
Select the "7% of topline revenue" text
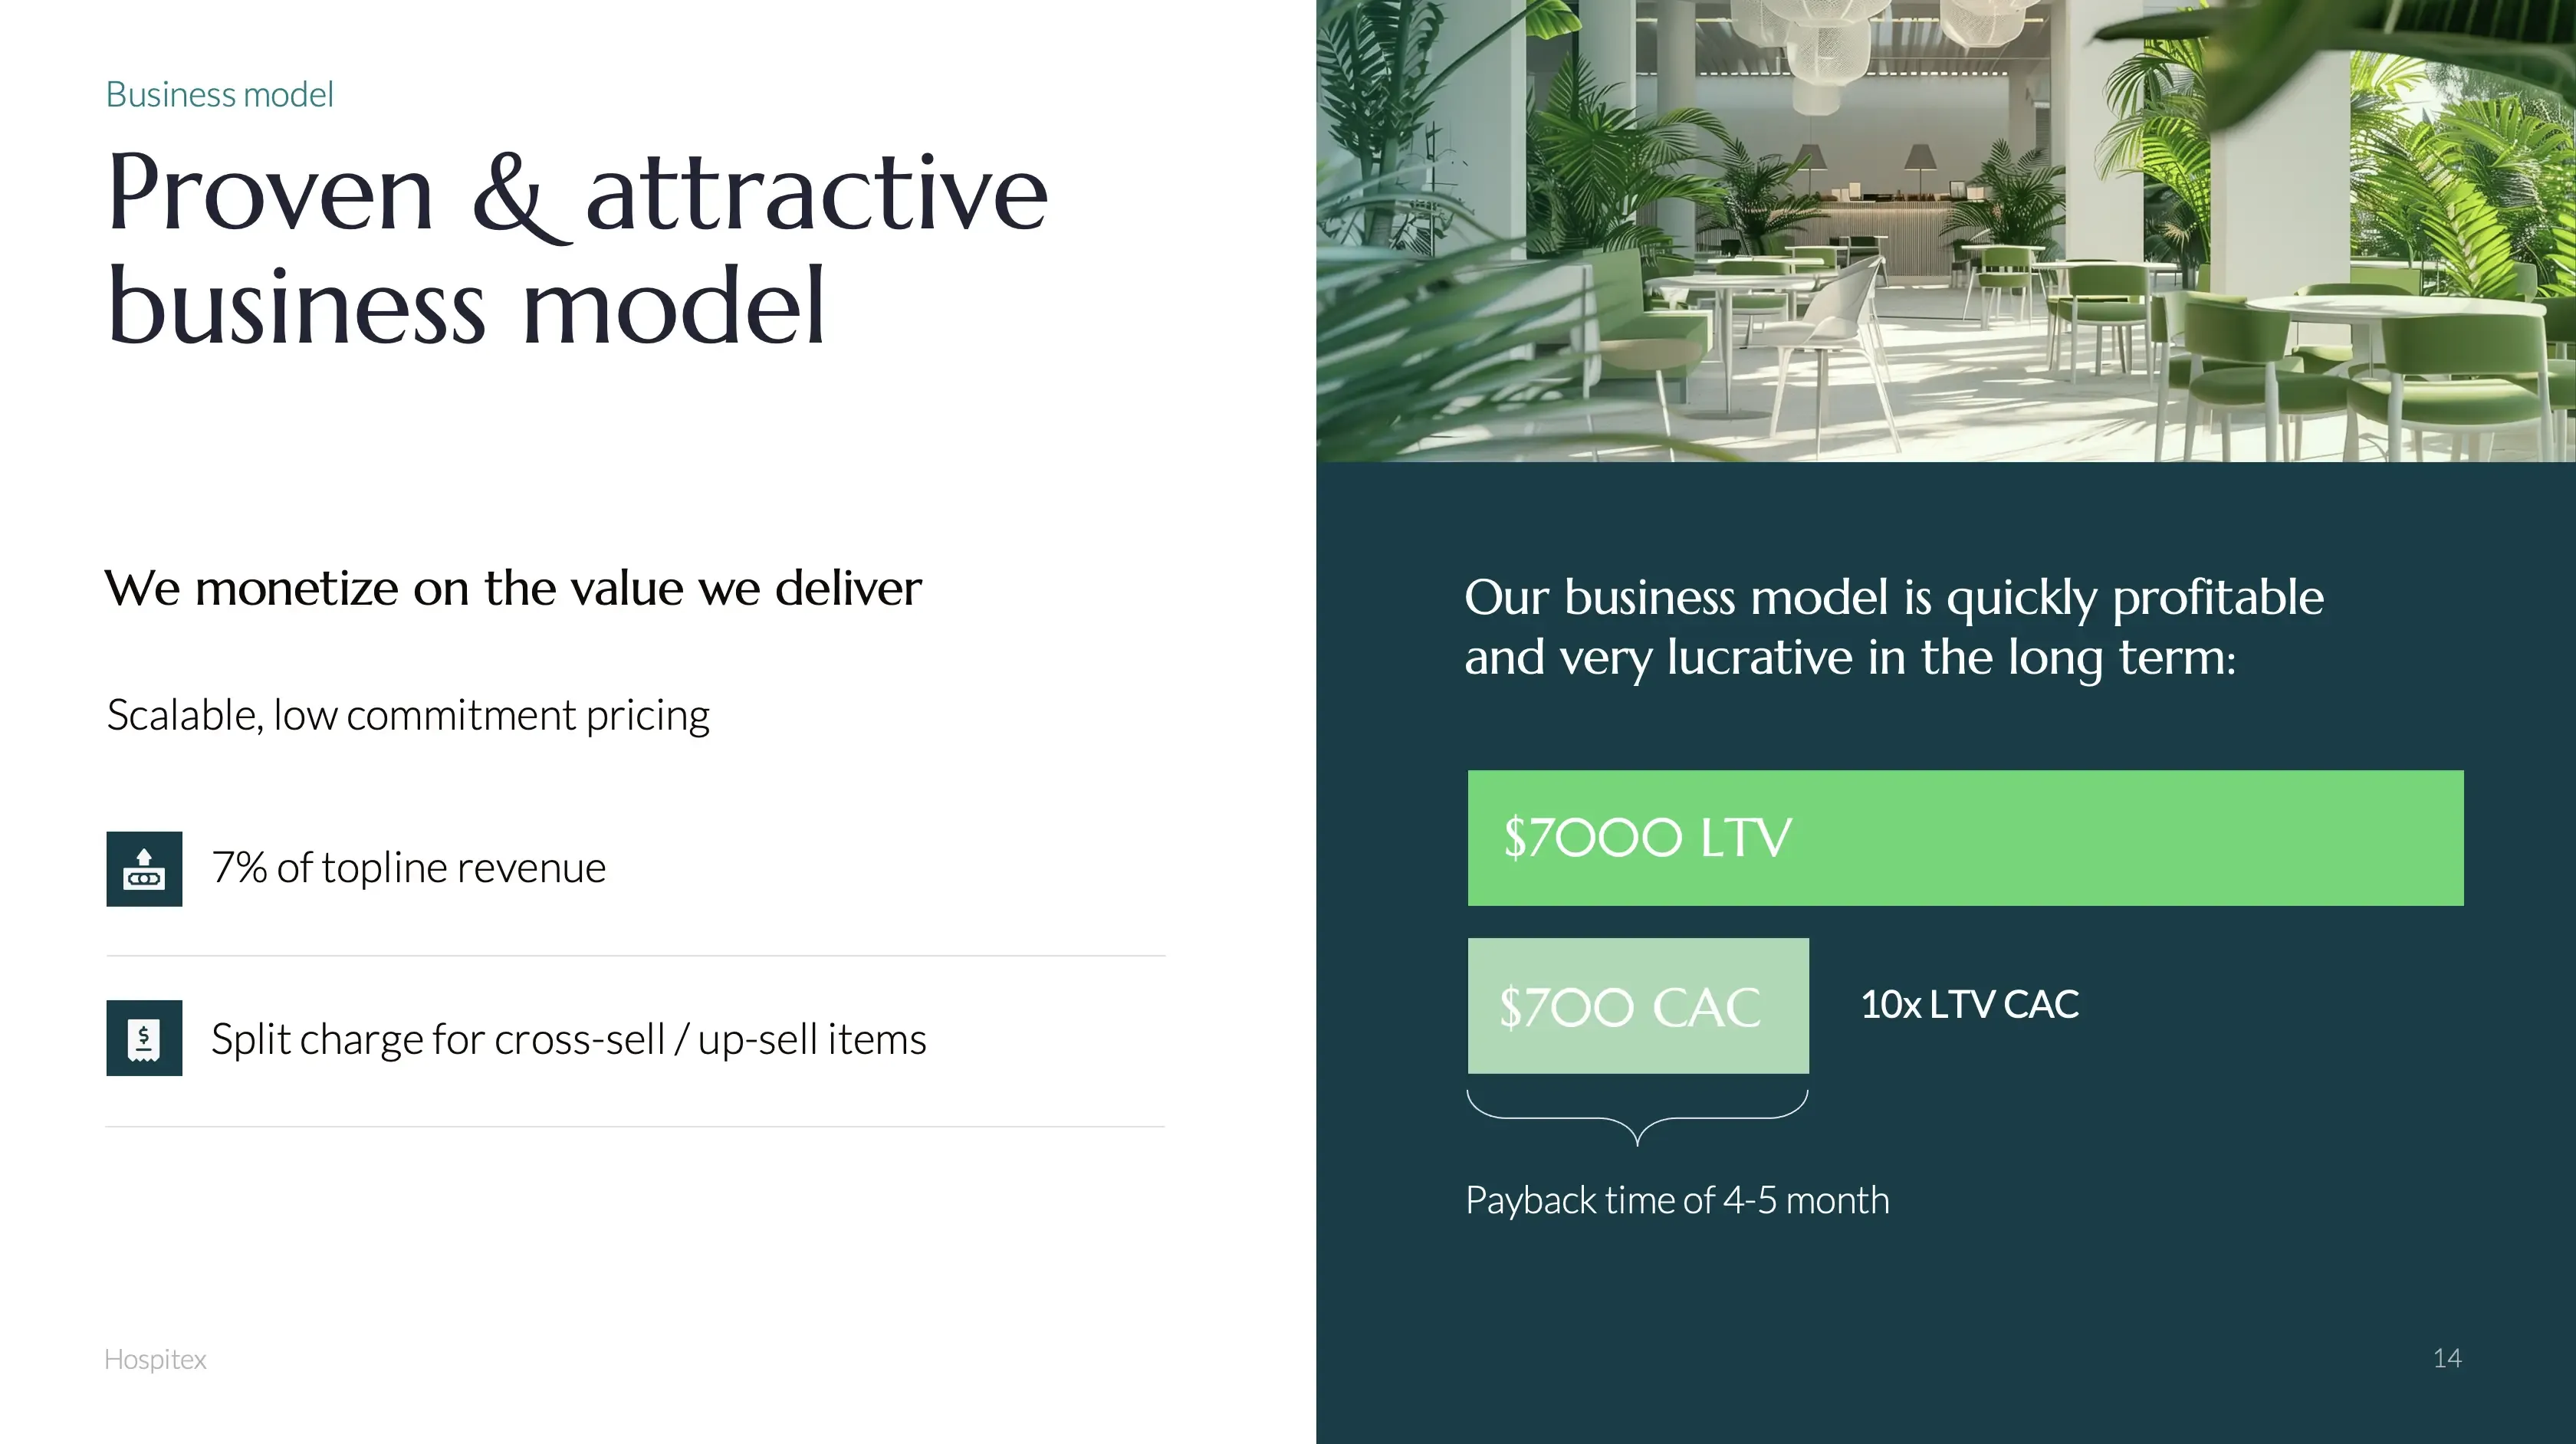pos(408,868)
